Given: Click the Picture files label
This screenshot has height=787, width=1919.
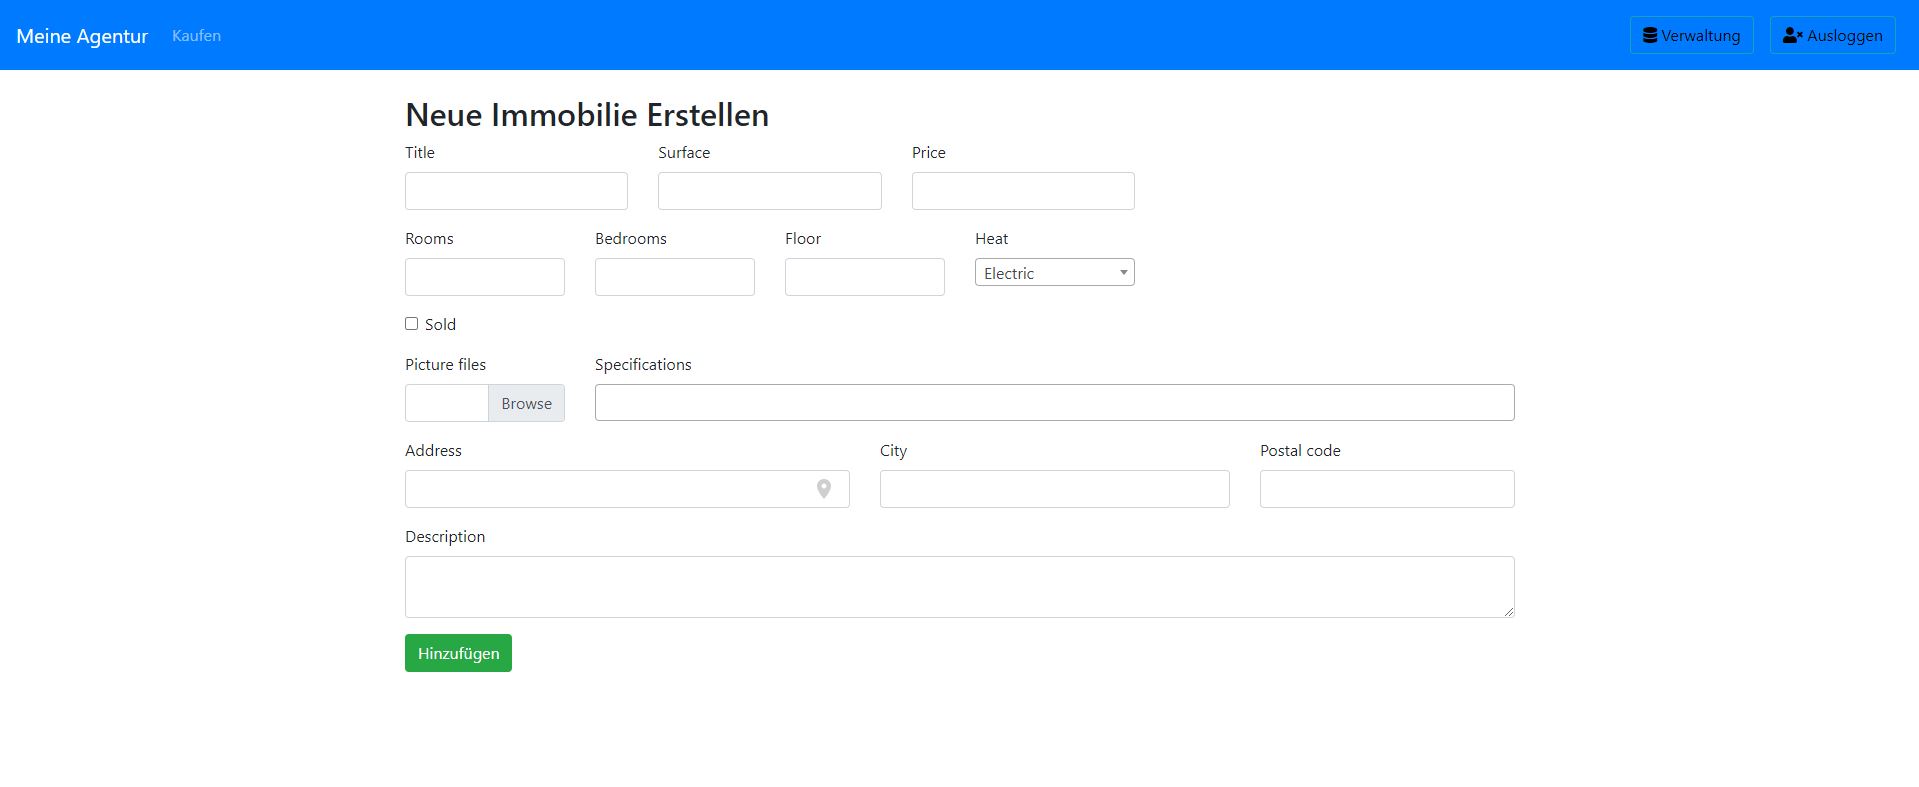Looking at the screenshot, I should (x=445, y=364).
